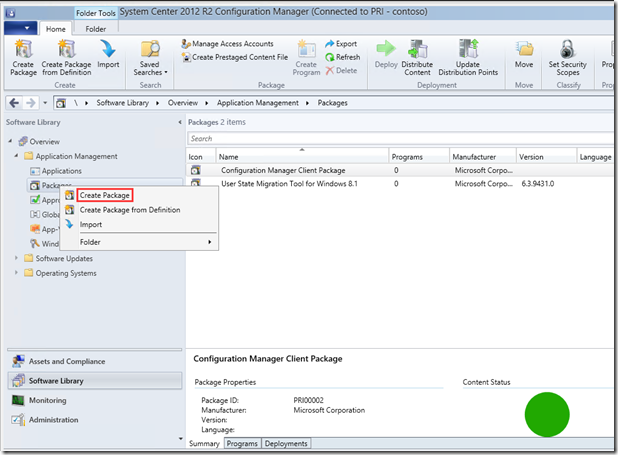Switch to the Home ribbon tab
Viewport: 618px width, 455px height.
[56, 29]
